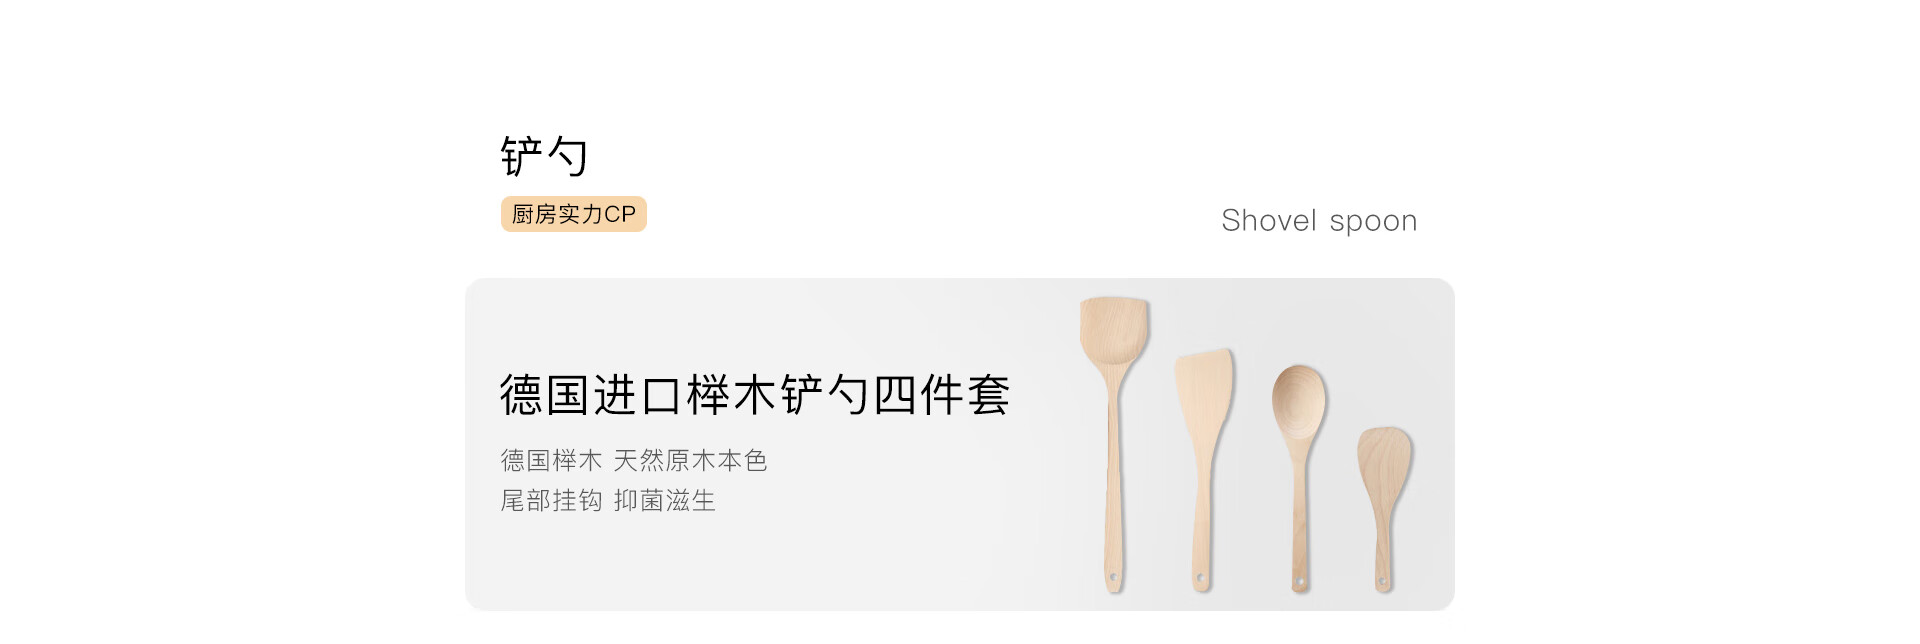Open the 德国进口榉木铲勺四件套 product title
This screenshot has width=1920, height=644.
coord(755,394)
